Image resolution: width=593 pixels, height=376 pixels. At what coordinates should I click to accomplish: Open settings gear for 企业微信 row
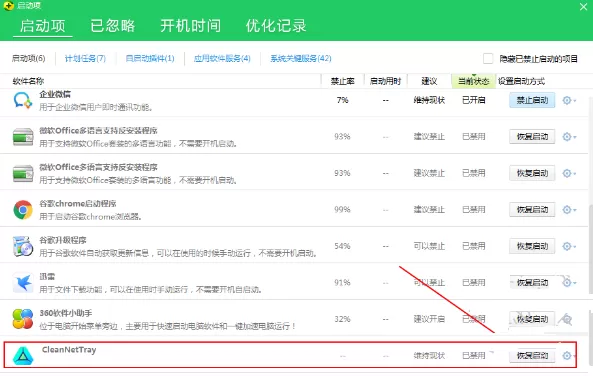click(x=568, y=101)
